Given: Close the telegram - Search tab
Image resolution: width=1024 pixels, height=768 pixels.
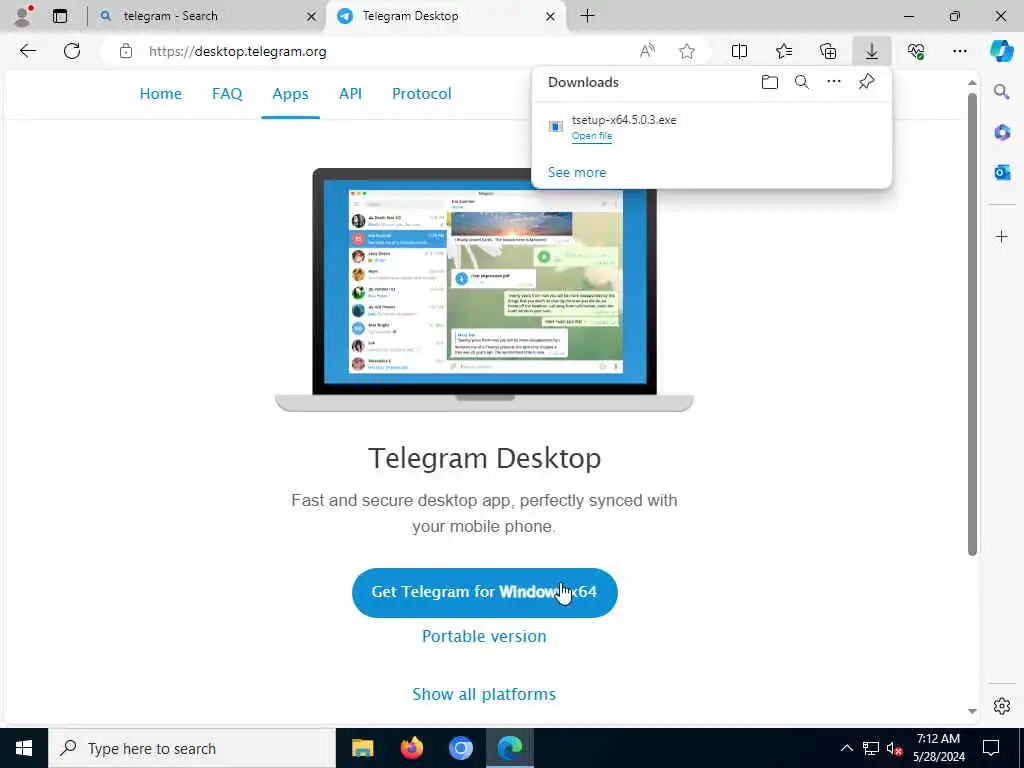Looking at the screenshot, I should [x=312, y=16].
